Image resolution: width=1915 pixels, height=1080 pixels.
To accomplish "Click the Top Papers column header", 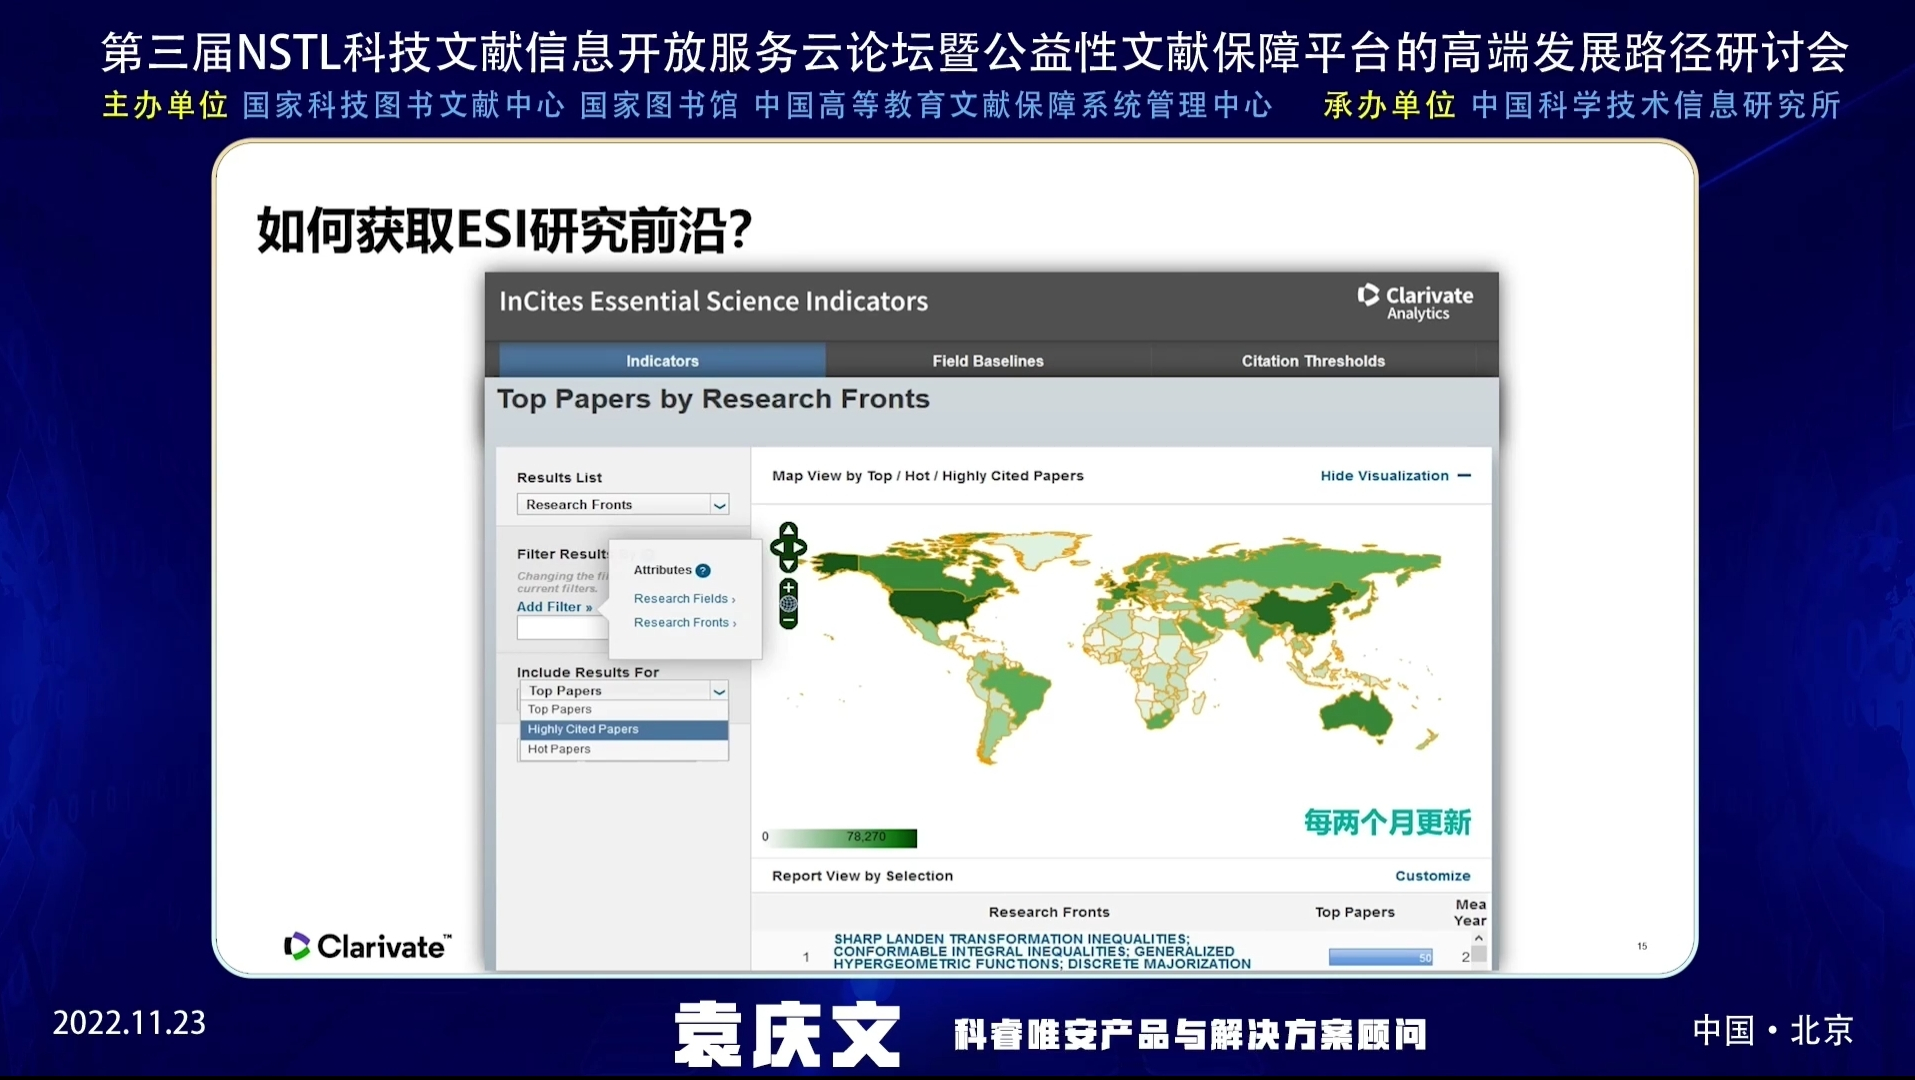I will tap(1354, 912).
